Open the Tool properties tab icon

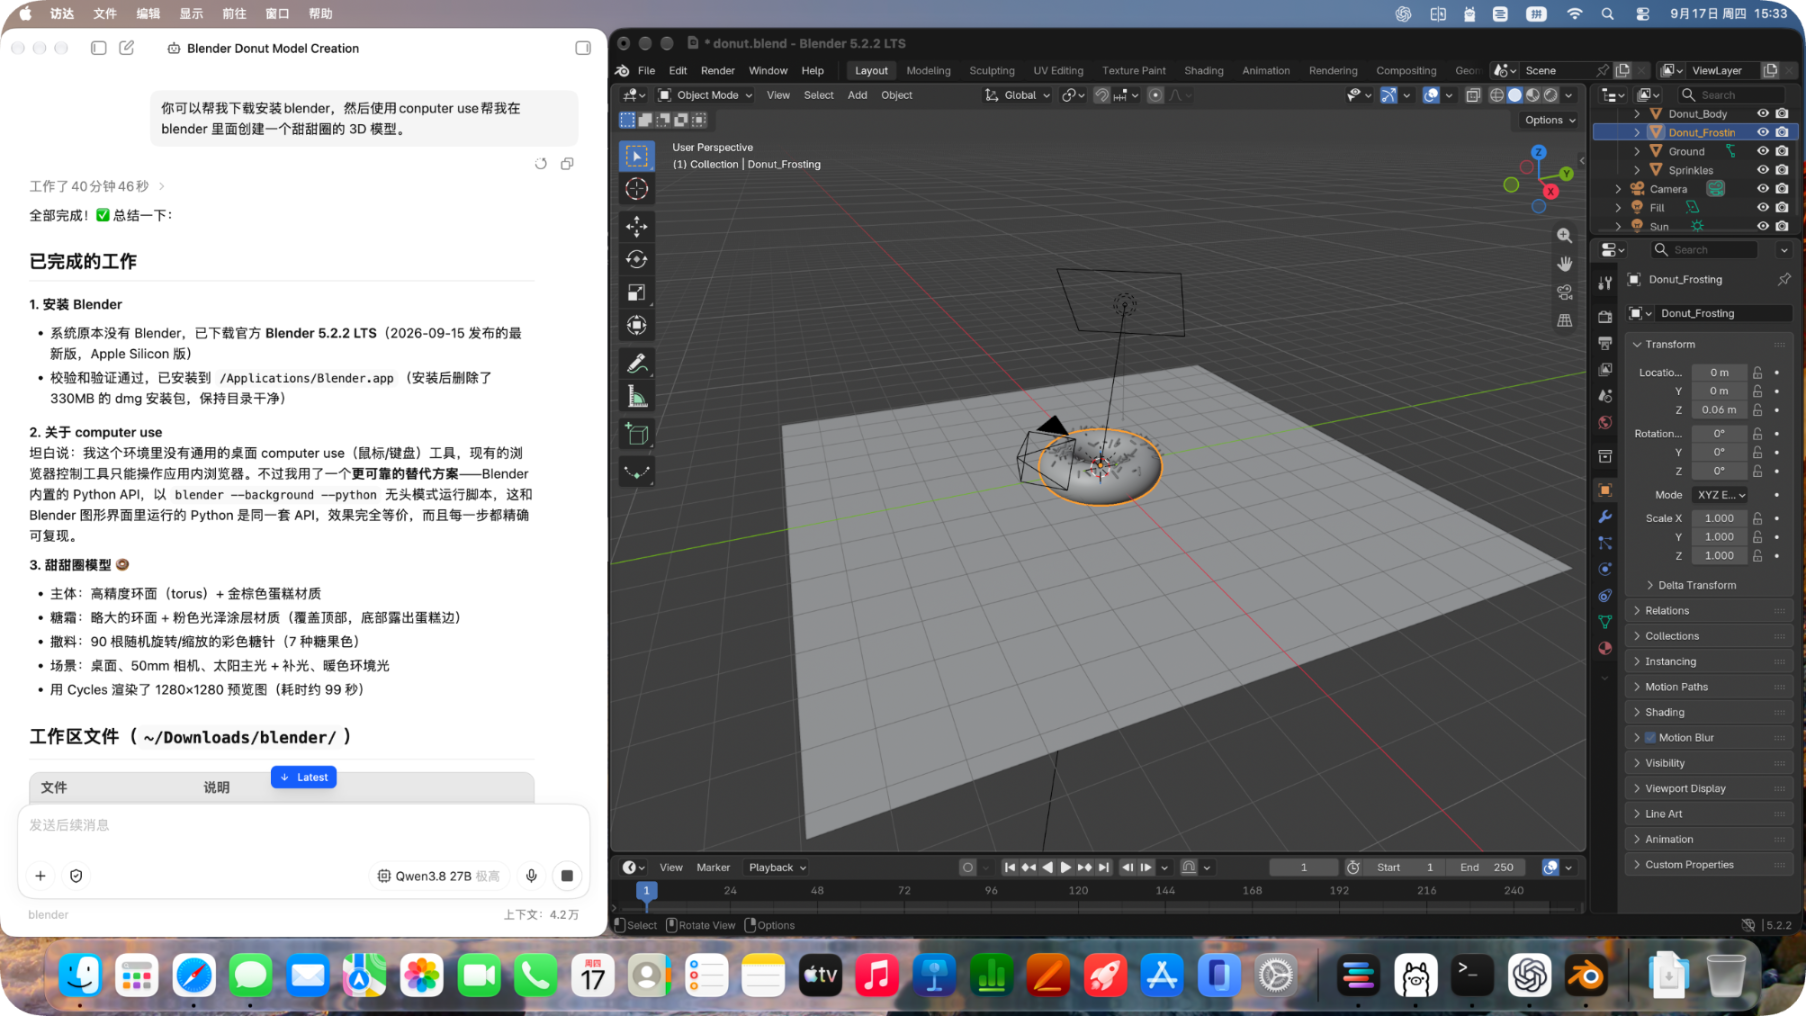[x=1605, y=283]
